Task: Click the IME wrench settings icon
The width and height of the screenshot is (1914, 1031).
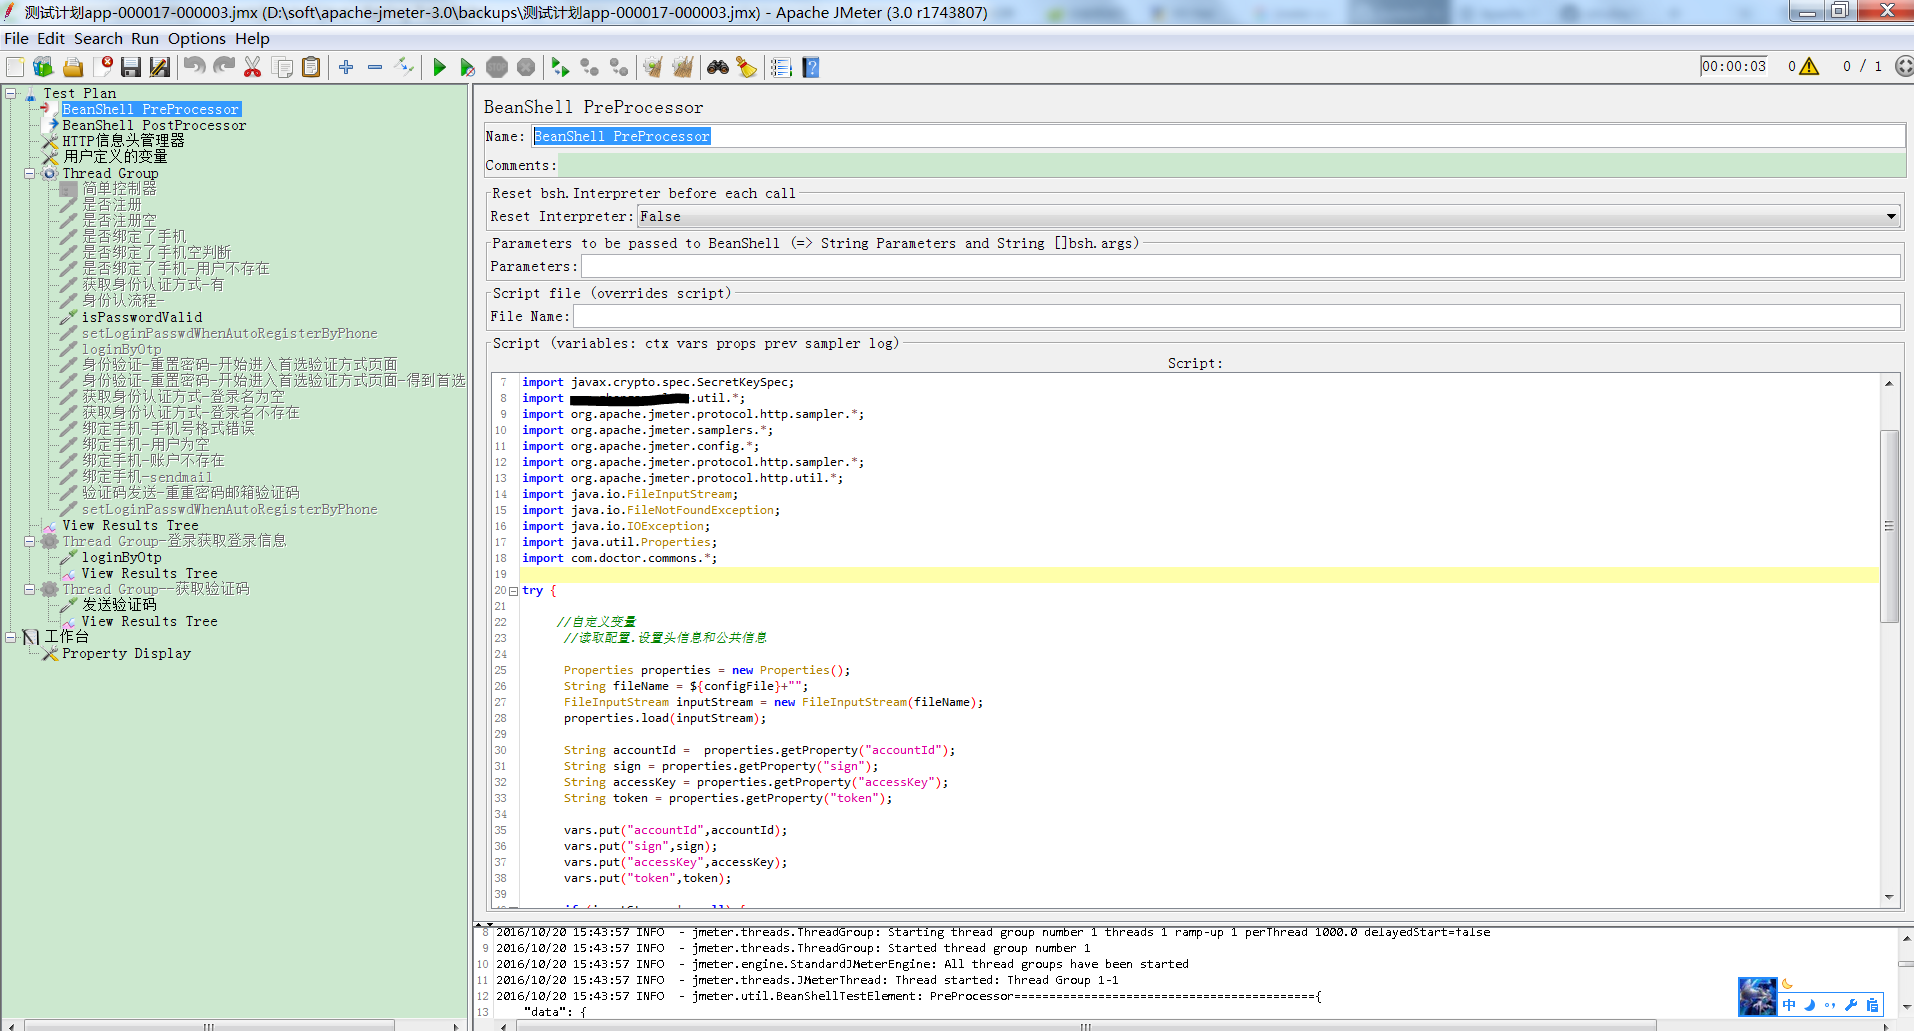Action: point(1851,1005)
